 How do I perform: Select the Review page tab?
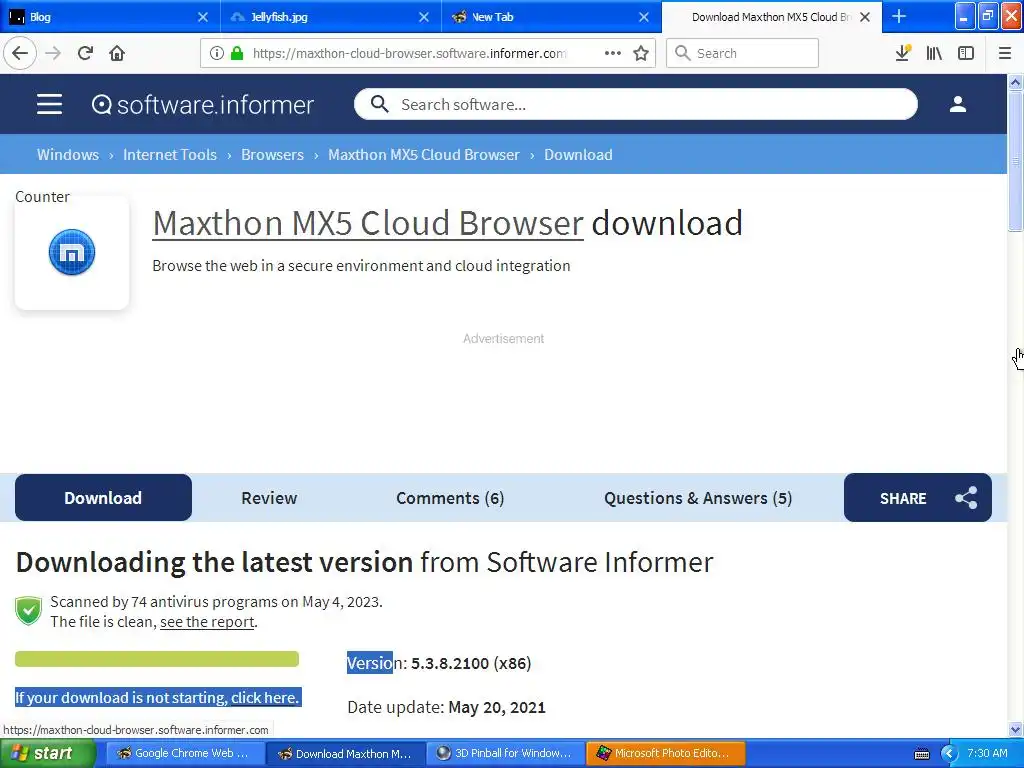point(269,498)
